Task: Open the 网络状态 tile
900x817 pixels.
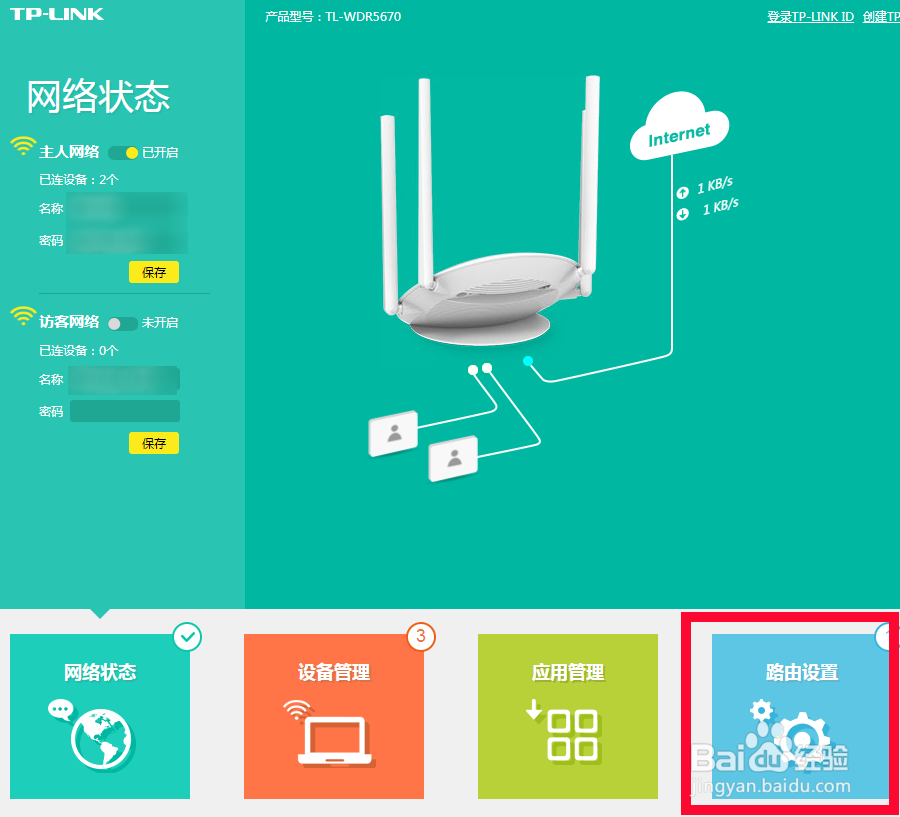Action: 100,716
